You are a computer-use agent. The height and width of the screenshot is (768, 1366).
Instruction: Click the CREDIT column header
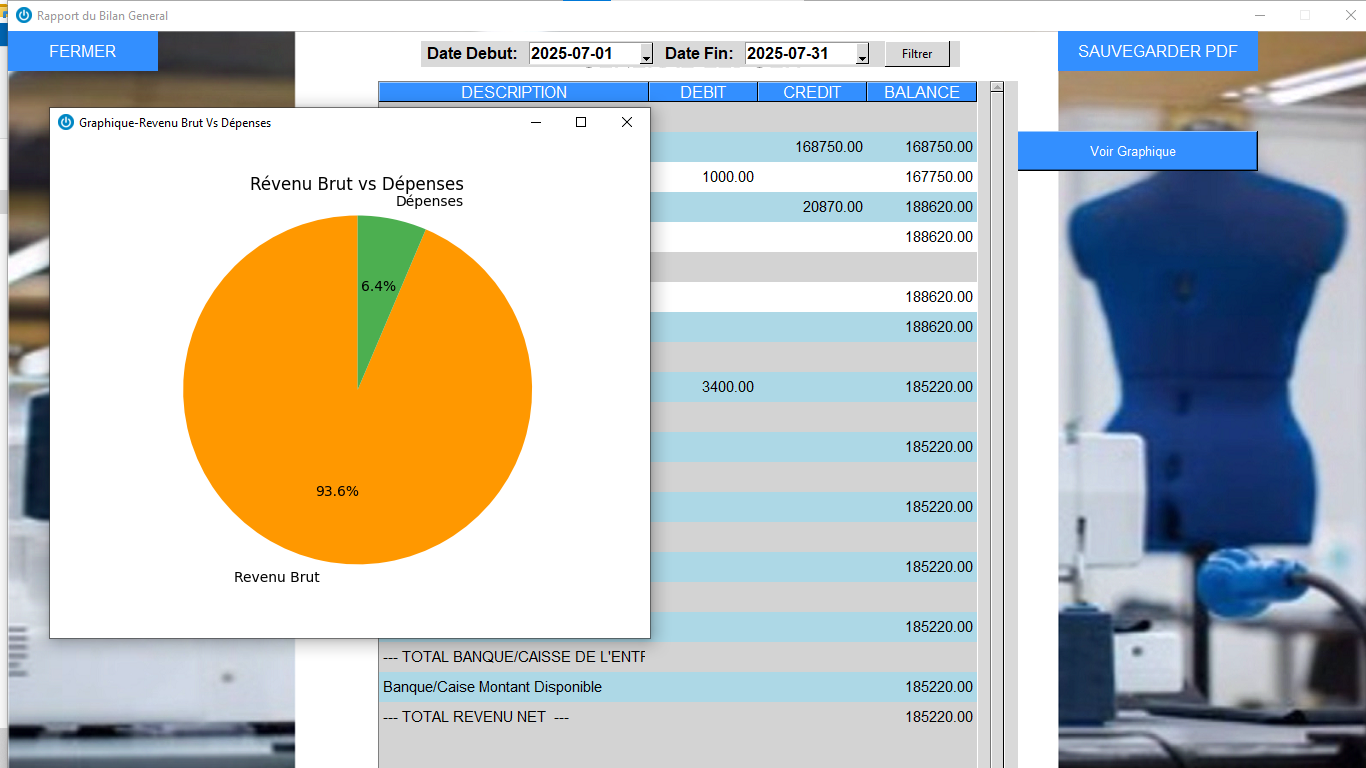click(x=812, y=92)
